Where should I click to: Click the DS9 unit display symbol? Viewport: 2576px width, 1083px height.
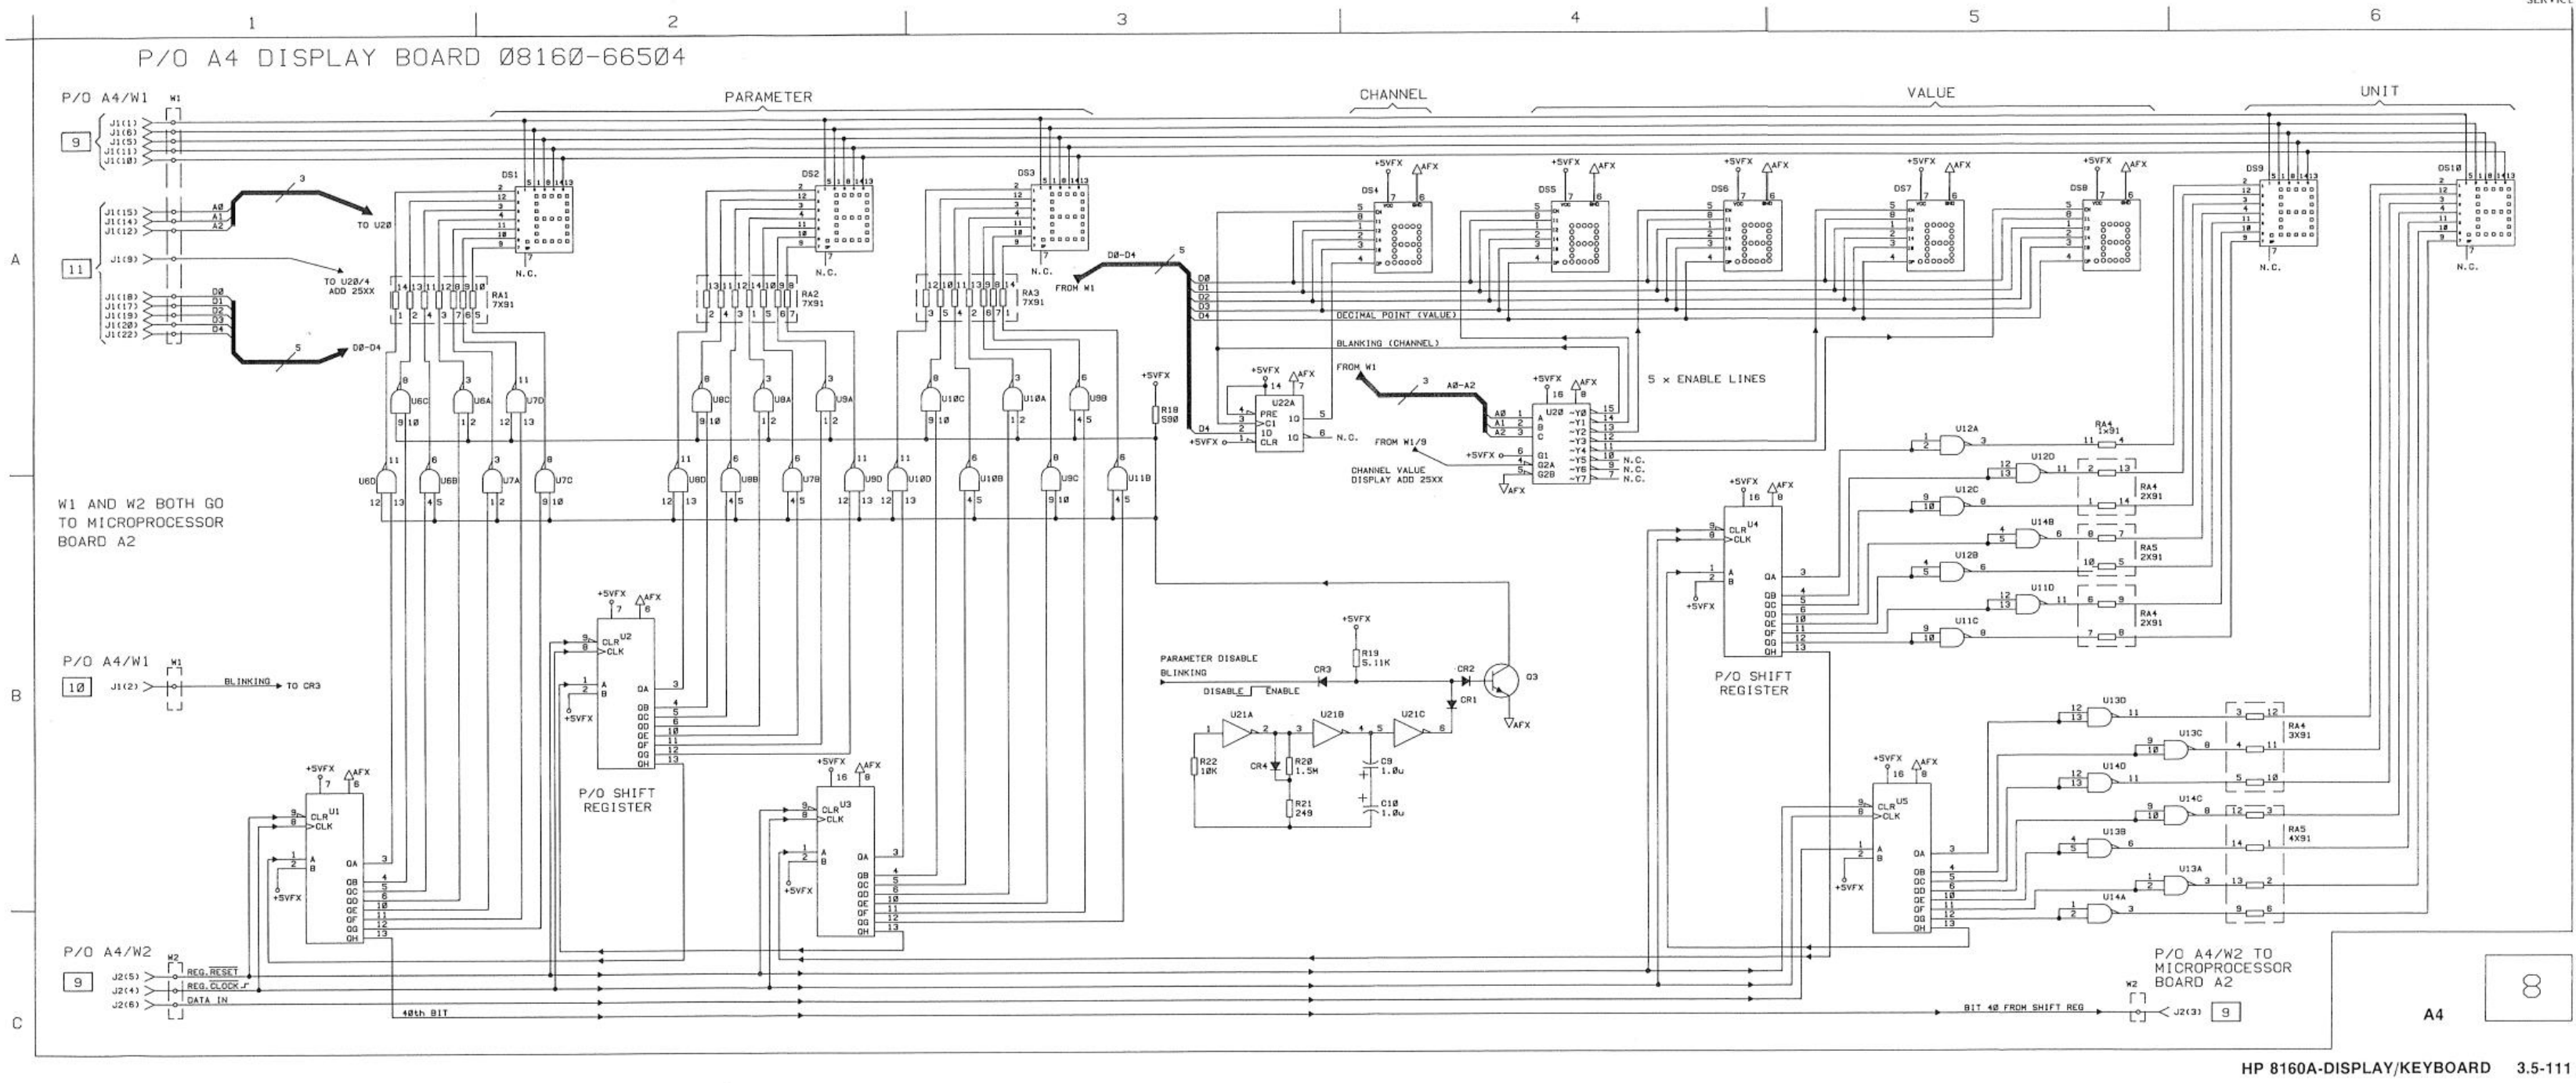coord(2290,213)
